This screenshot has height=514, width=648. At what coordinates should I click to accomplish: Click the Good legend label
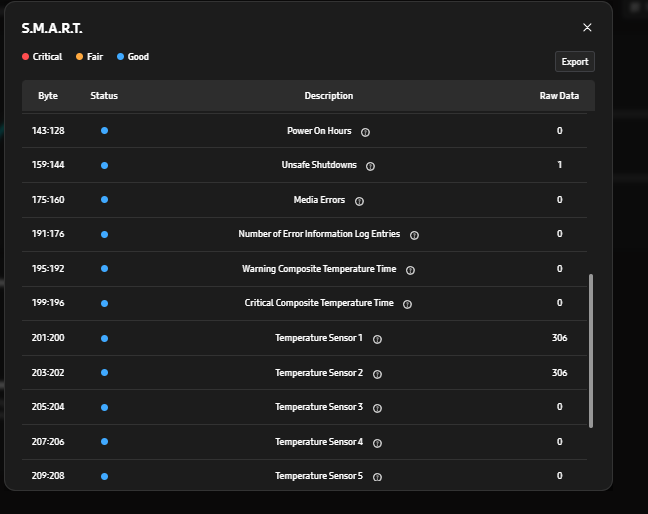tap(138, 57)
